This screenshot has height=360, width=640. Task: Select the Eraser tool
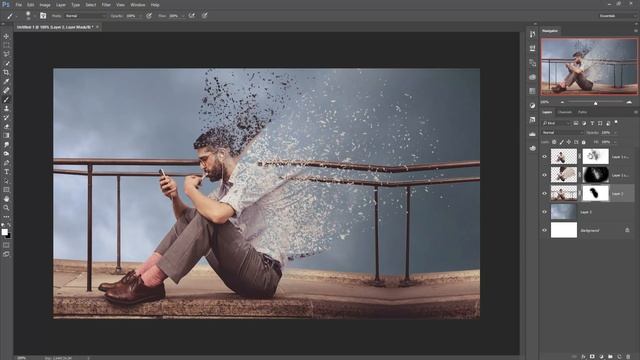point(6,127)
